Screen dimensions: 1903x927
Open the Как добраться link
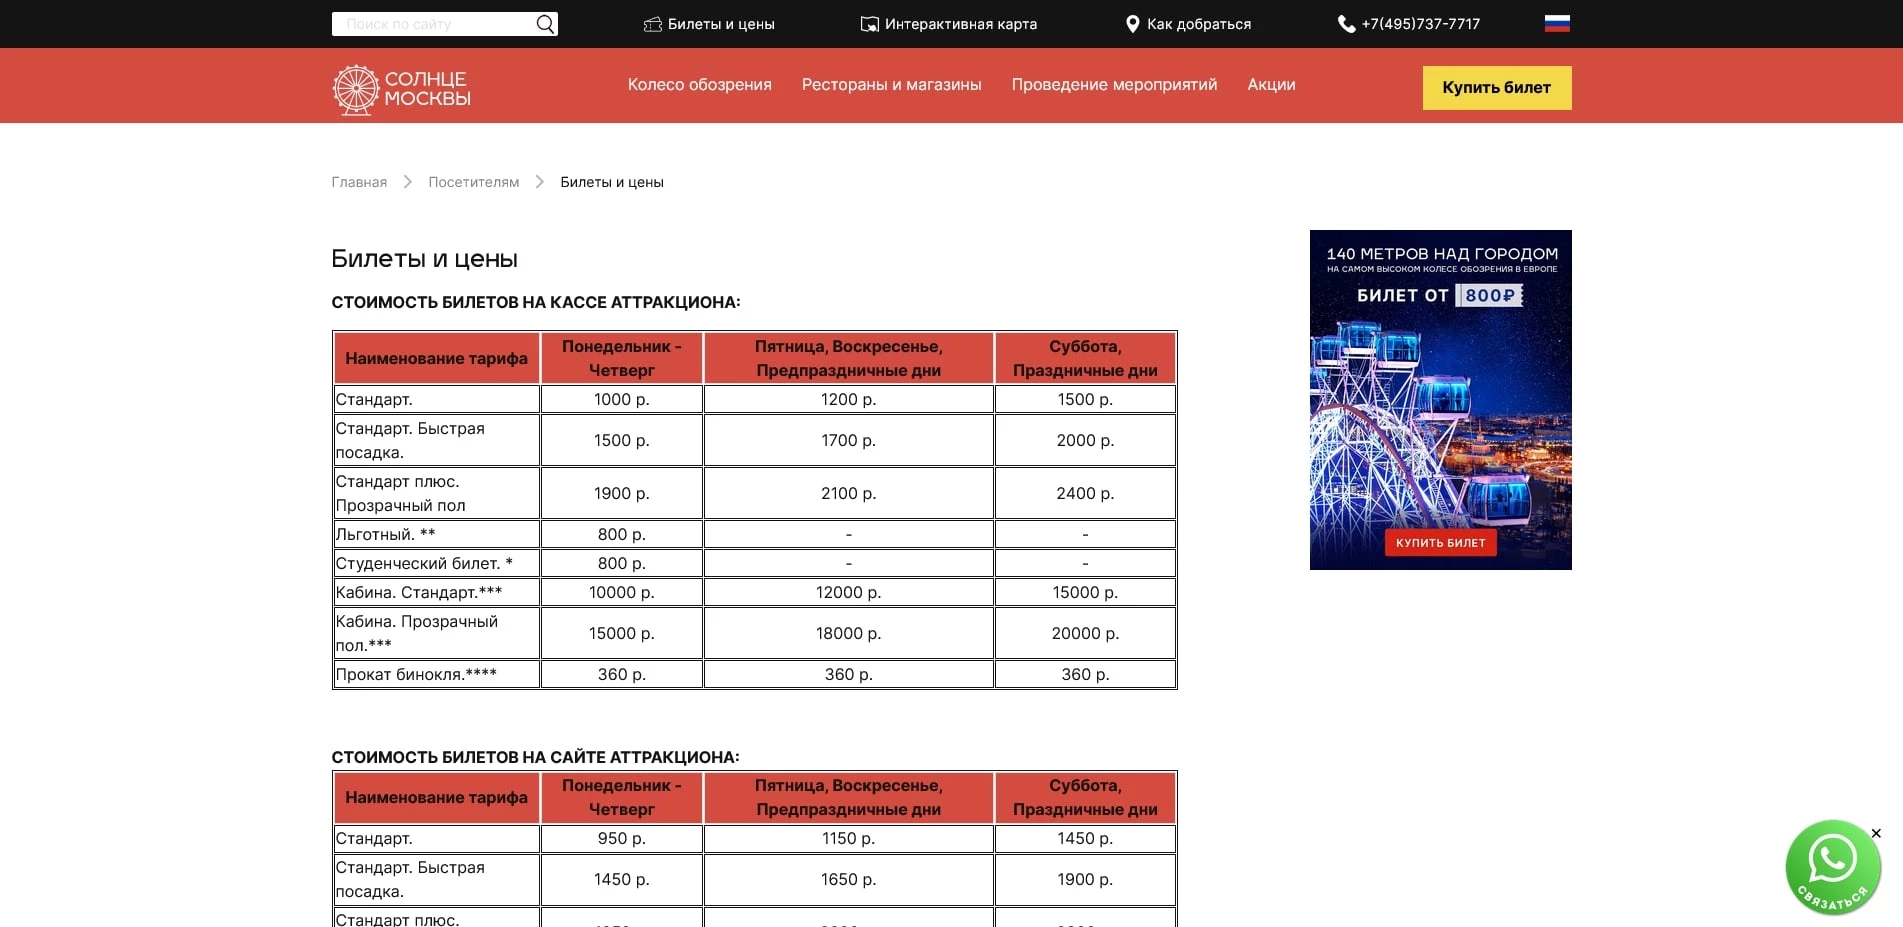coord(1198,24)
